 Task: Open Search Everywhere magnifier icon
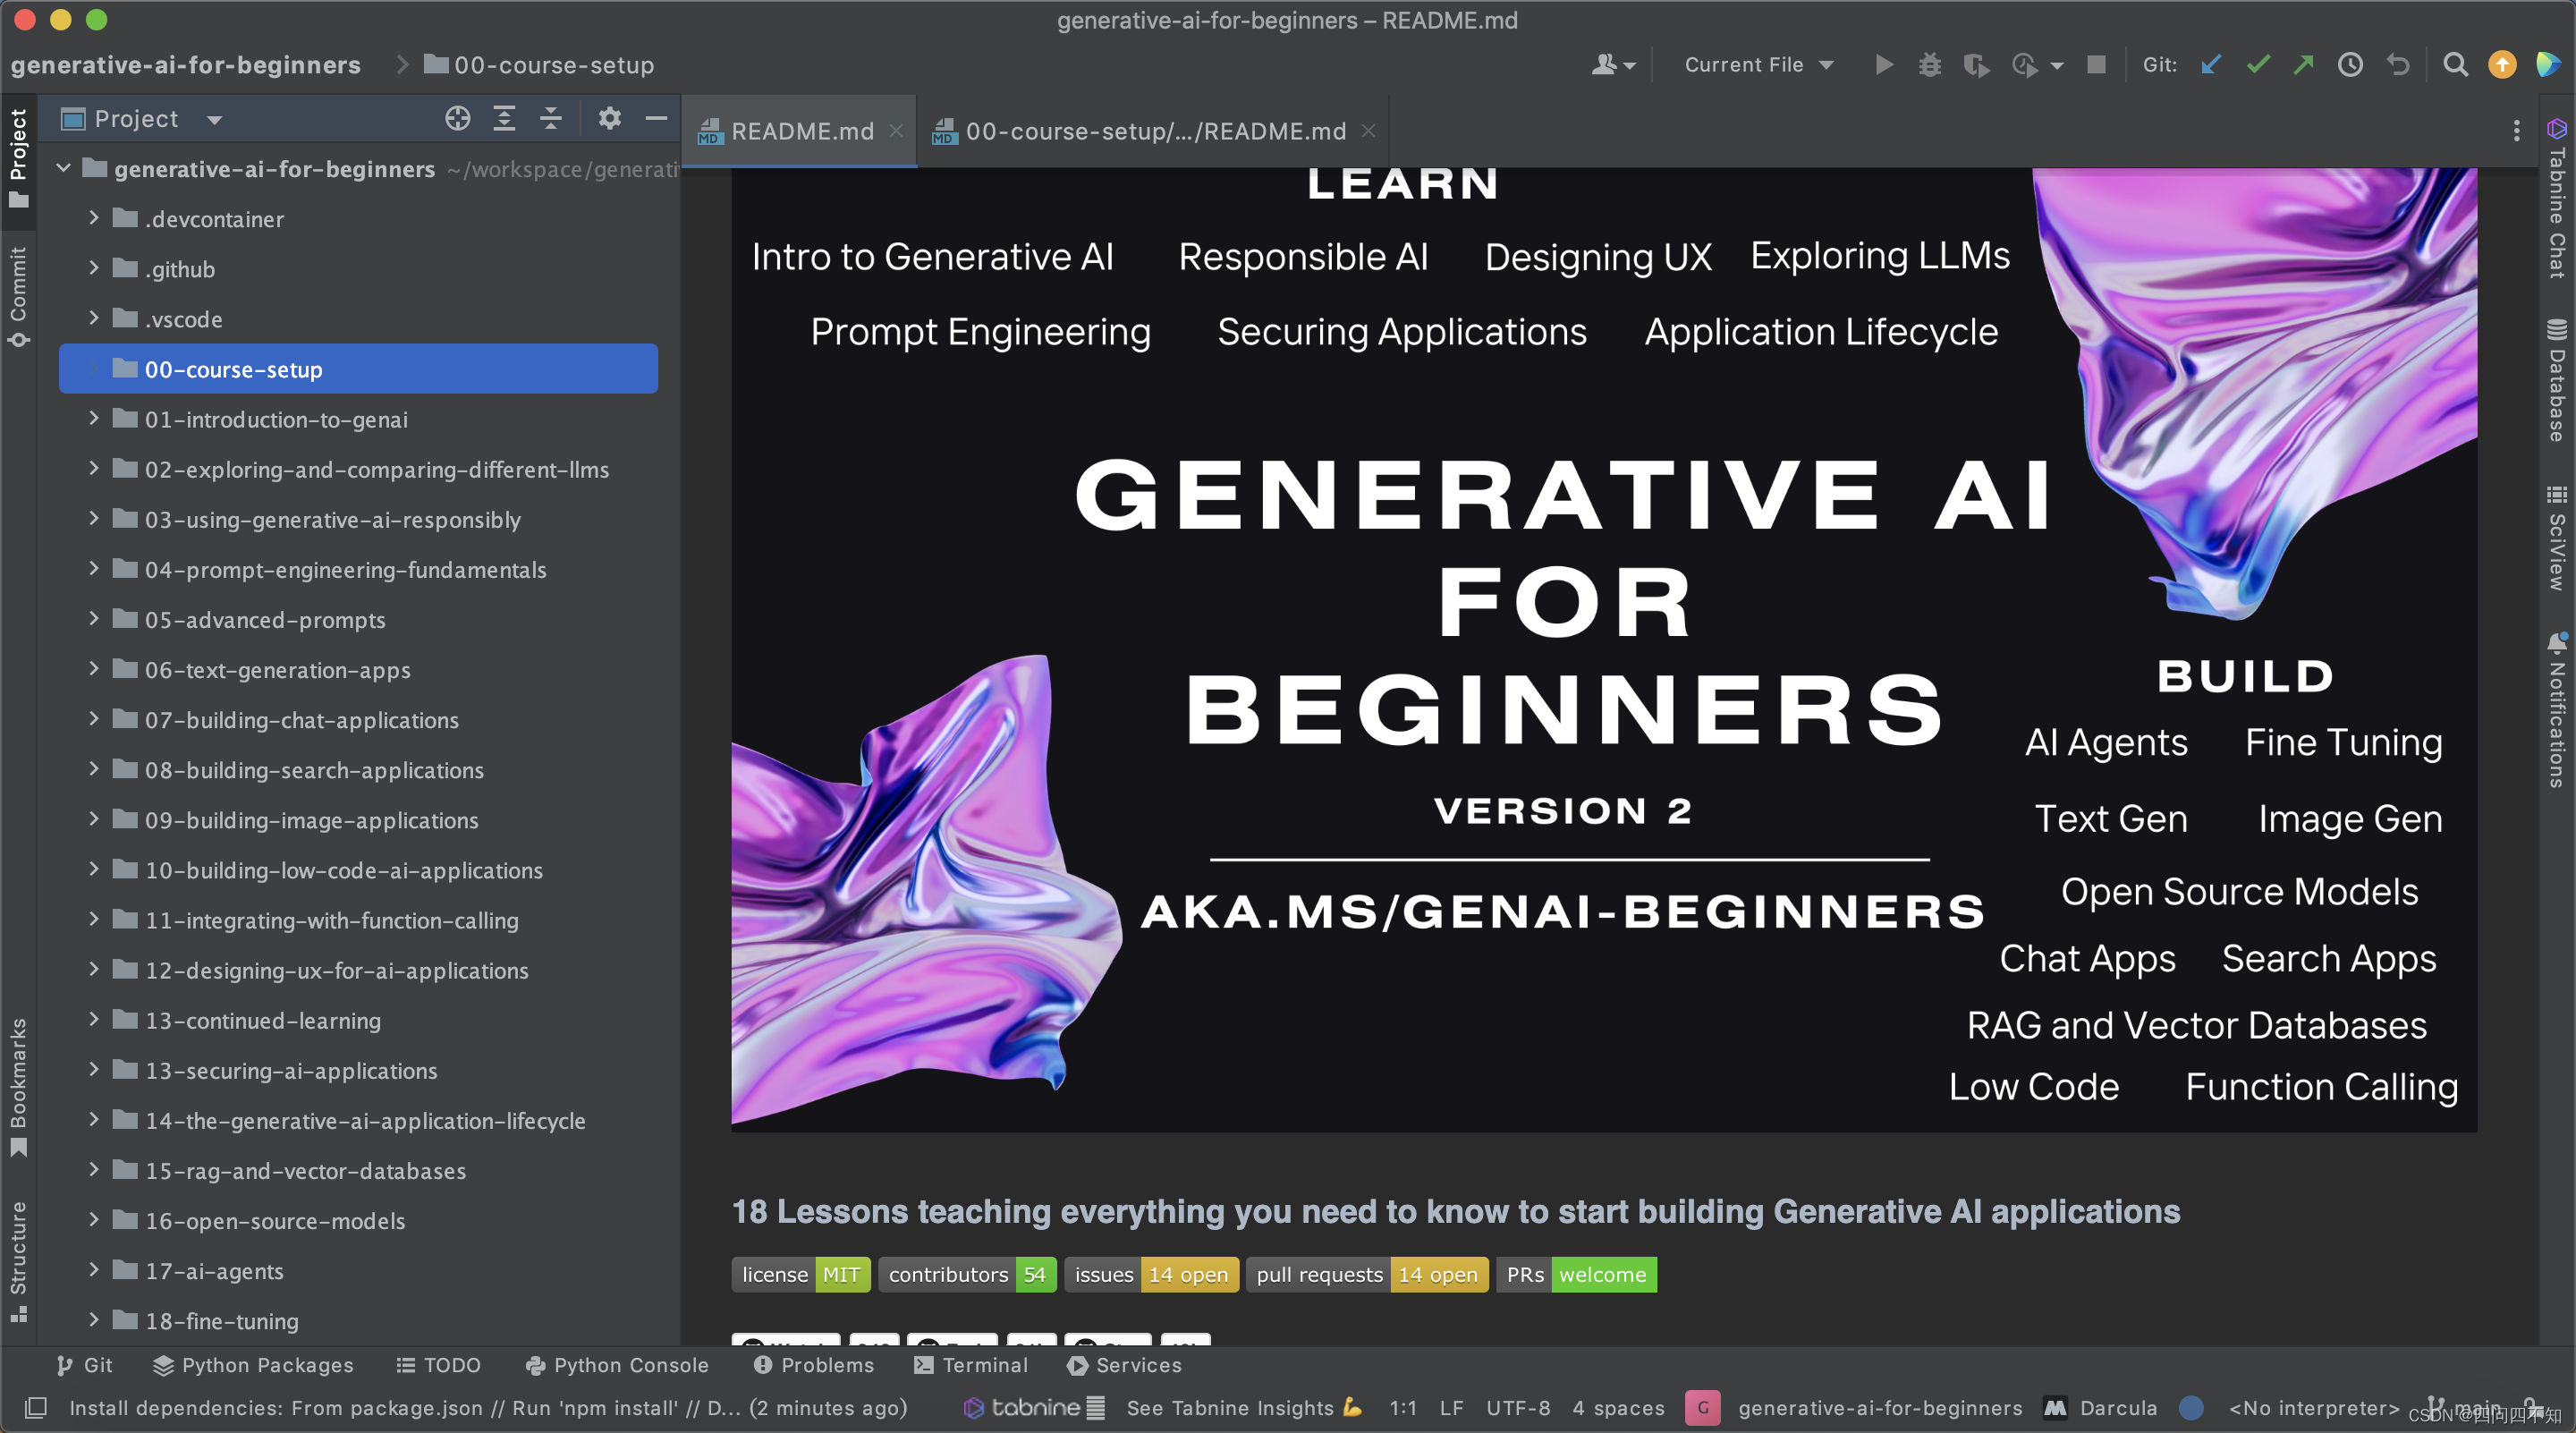point(2455,65)
